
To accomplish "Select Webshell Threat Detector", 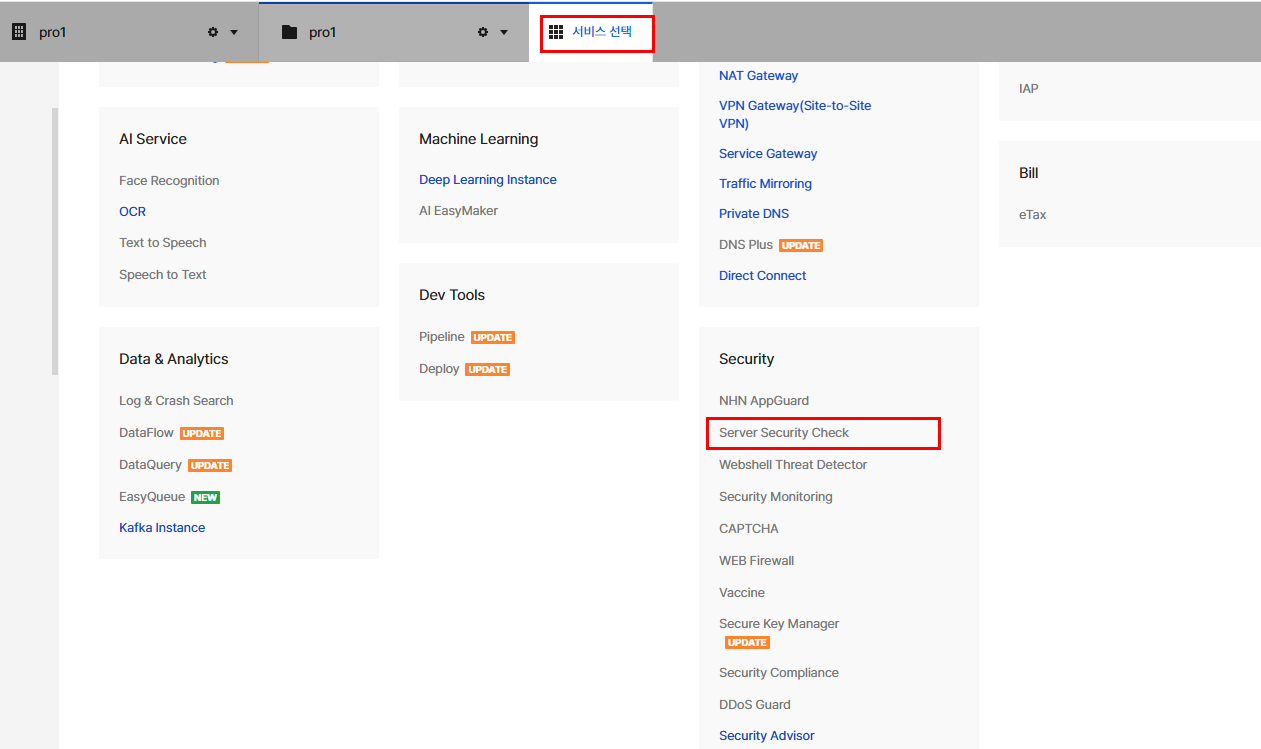I will point(793,465).
